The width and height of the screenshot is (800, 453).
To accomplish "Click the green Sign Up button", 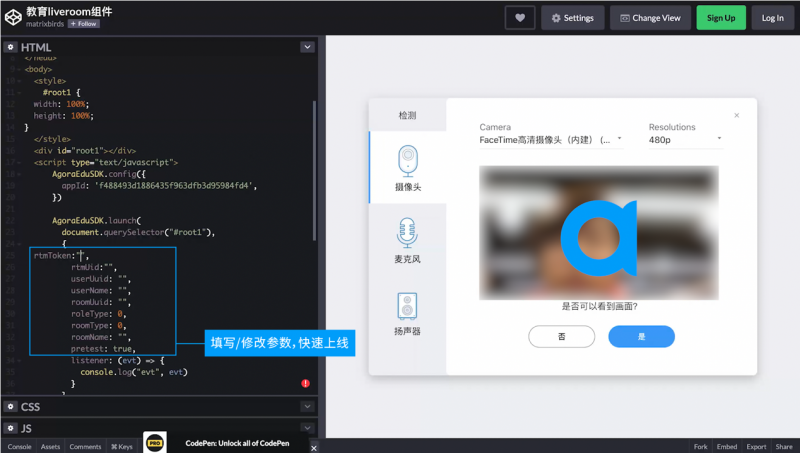I will [x=721, y=17].
